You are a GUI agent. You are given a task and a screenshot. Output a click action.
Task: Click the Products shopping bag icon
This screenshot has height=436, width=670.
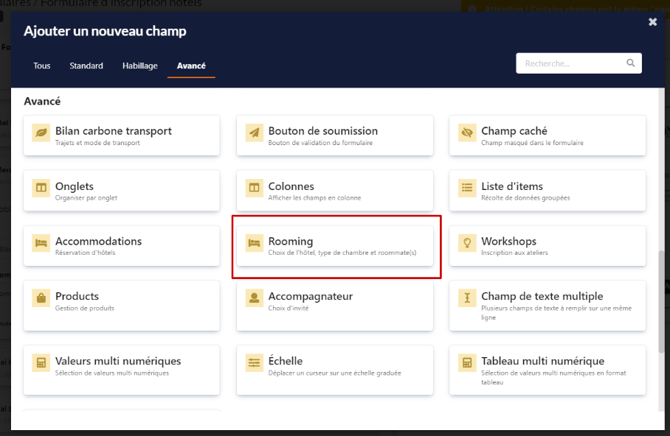(x=41, y=298)
